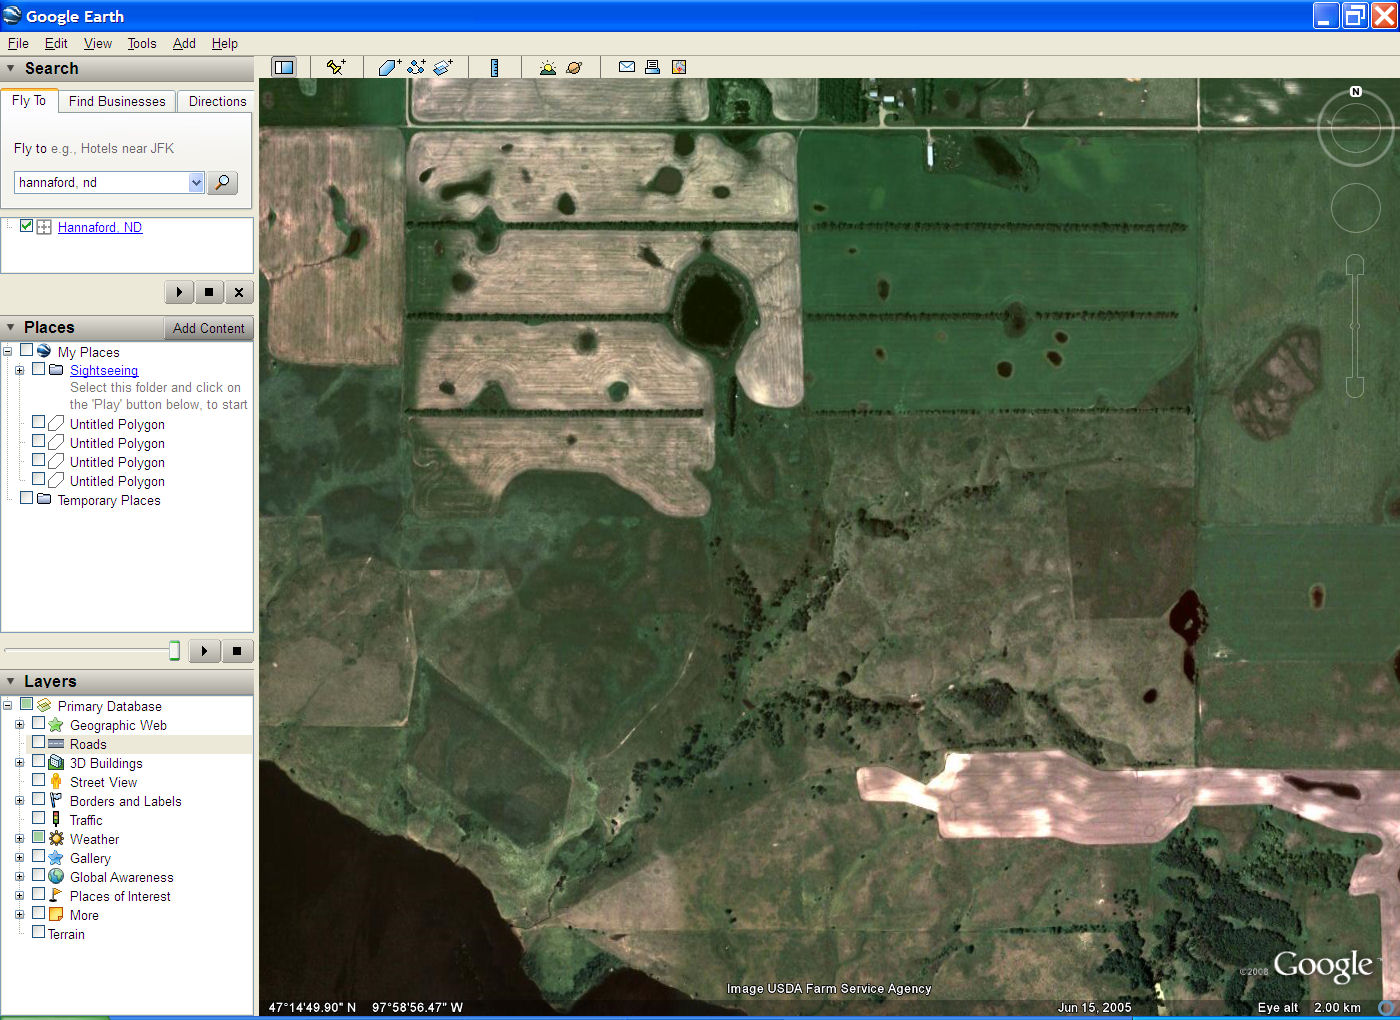Switch planets with the Saturn icon
This screenshot has width=1400, height=1020.
click(574, 67)
